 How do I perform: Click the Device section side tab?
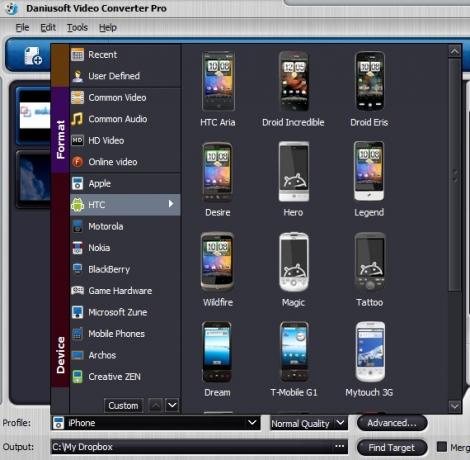click(60, 280)
